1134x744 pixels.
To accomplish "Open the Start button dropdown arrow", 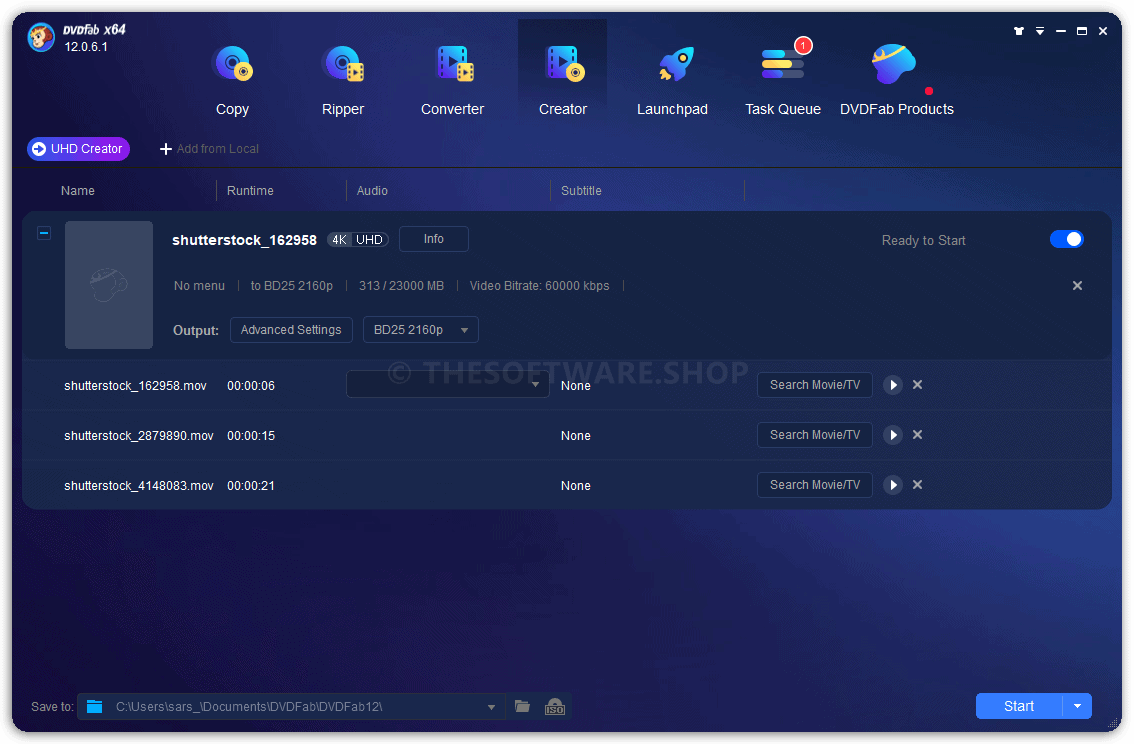I will pyautogui.click(x=1078, y=706).
